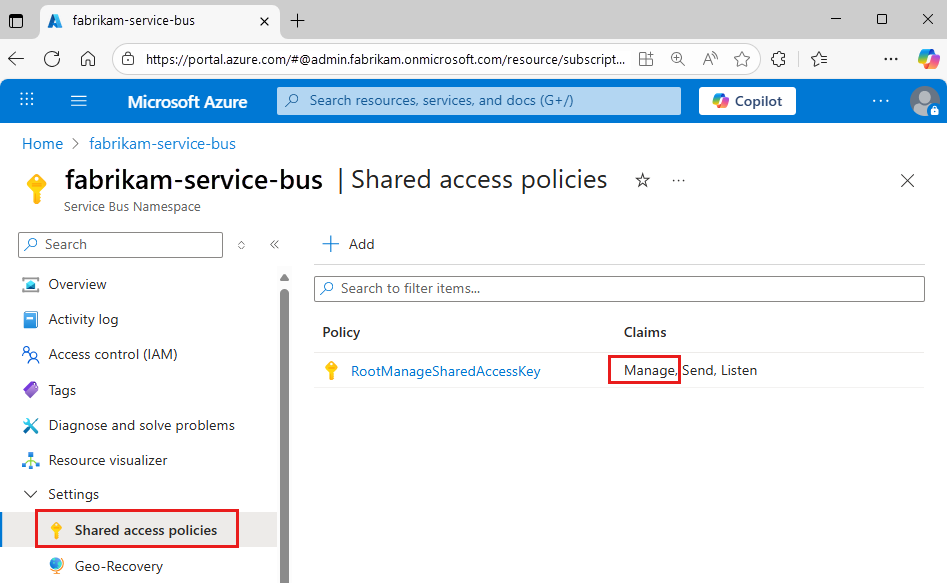Expand the sidebar search sort toggle
Screen dimensions: 947x583
(241, 244)
